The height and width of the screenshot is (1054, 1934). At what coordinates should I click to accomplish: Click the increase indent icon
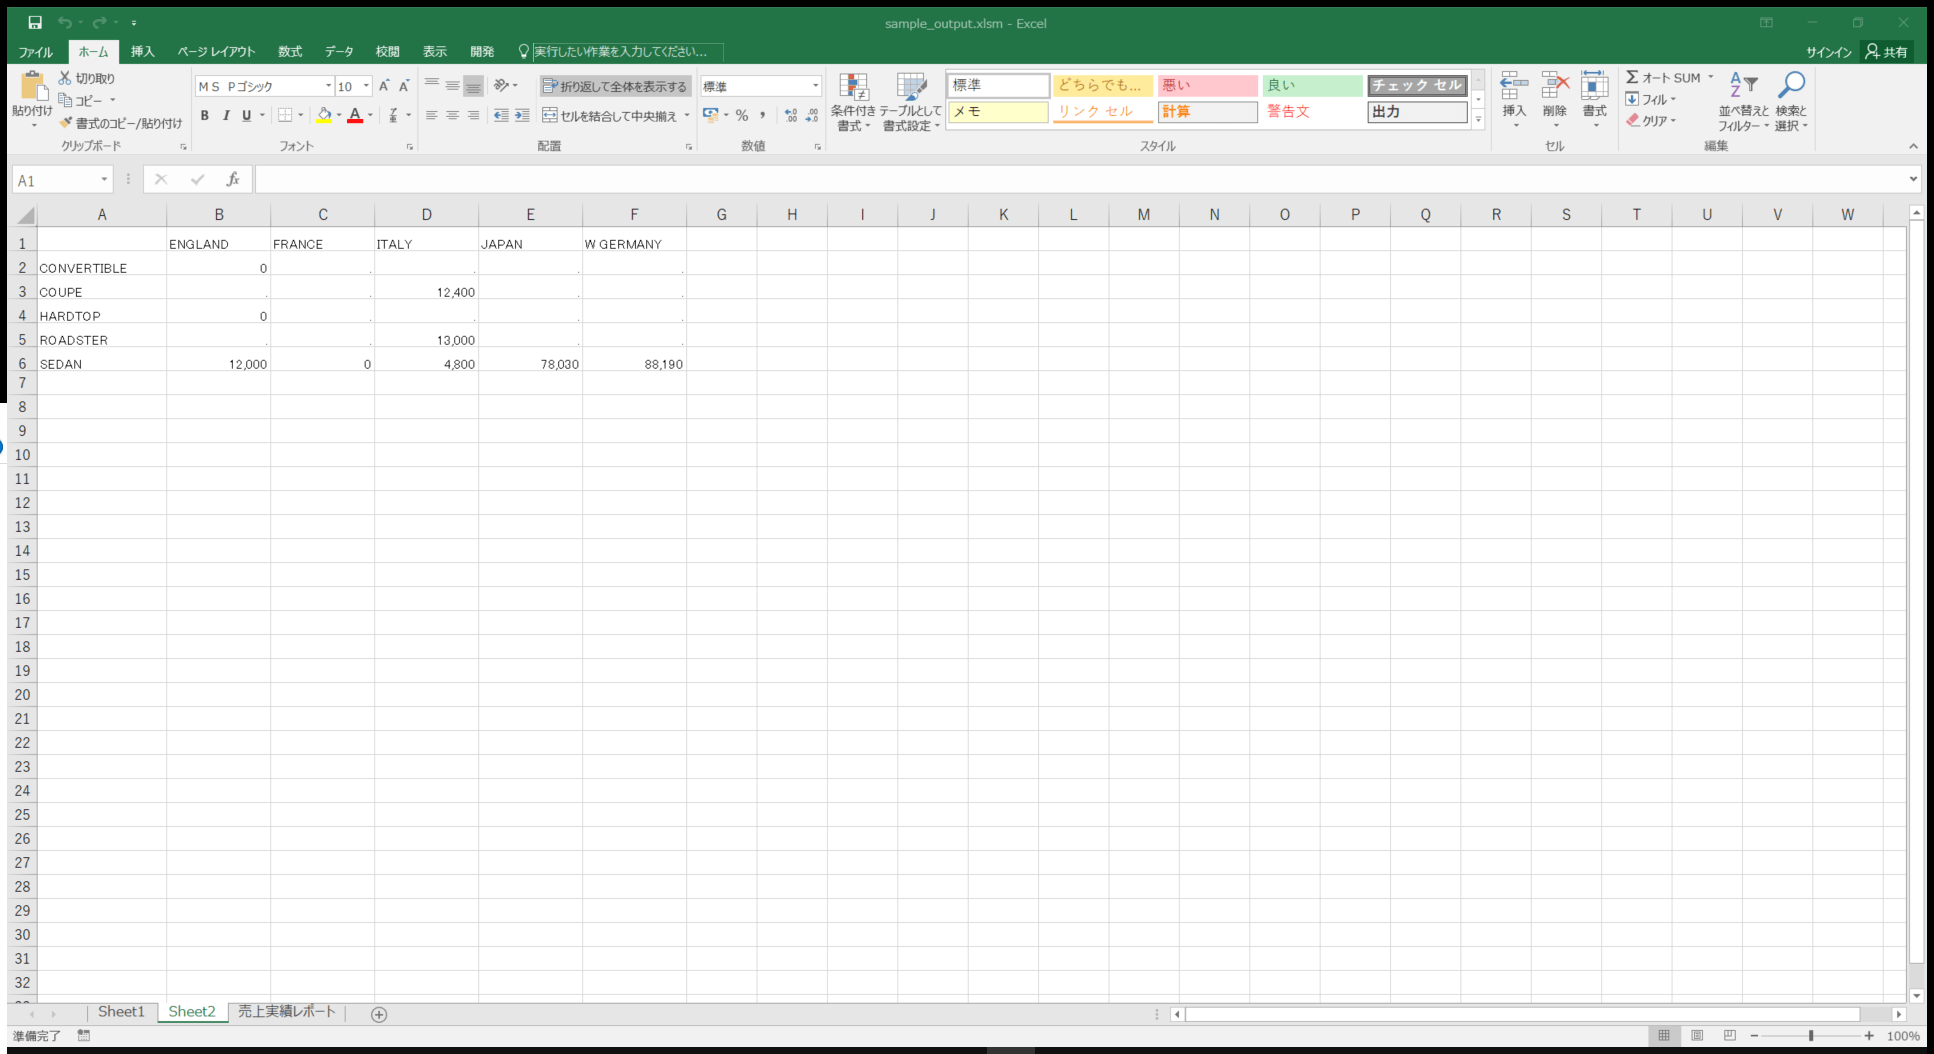(x=522, y=115)
